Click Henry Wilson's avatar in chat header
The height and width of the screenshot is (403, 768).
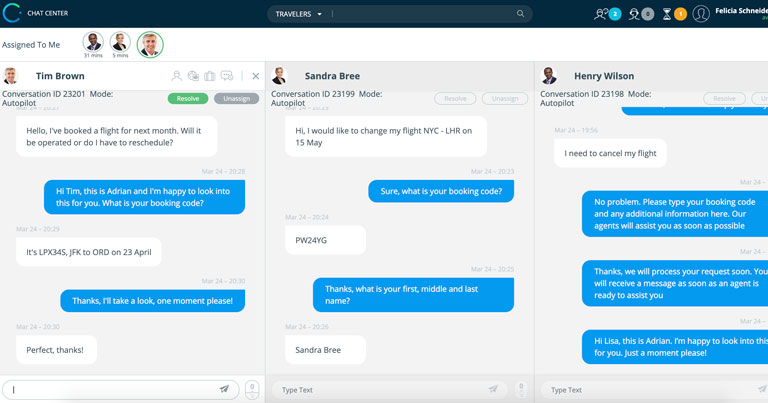coord(549,76)
